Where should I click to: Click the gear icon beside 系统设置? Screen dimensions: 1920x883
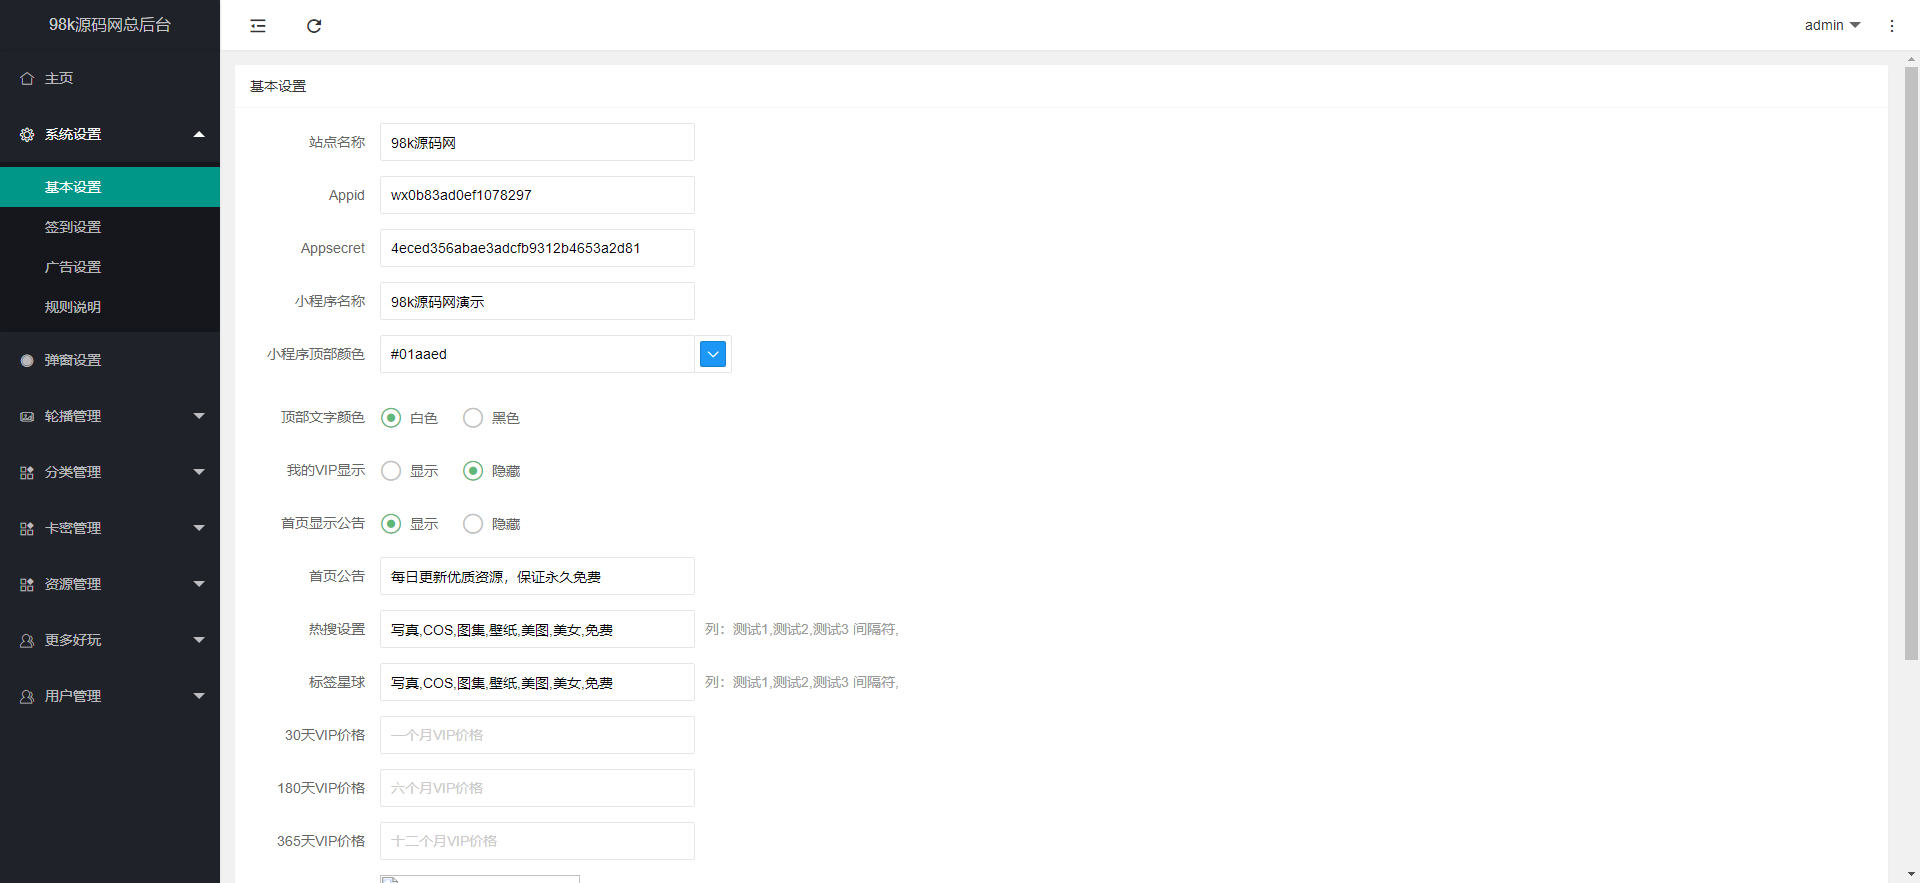(x=27, y=134)
